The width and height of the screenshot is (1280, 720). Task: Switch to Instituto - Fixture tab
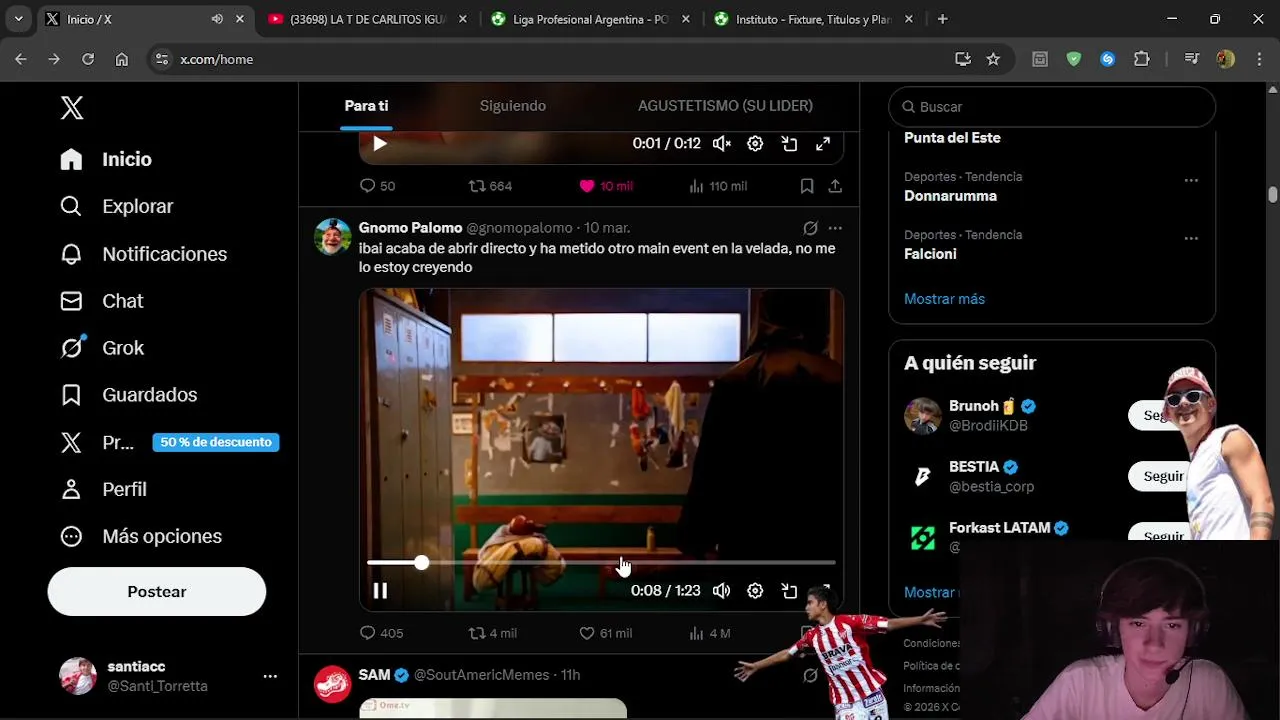814,19
